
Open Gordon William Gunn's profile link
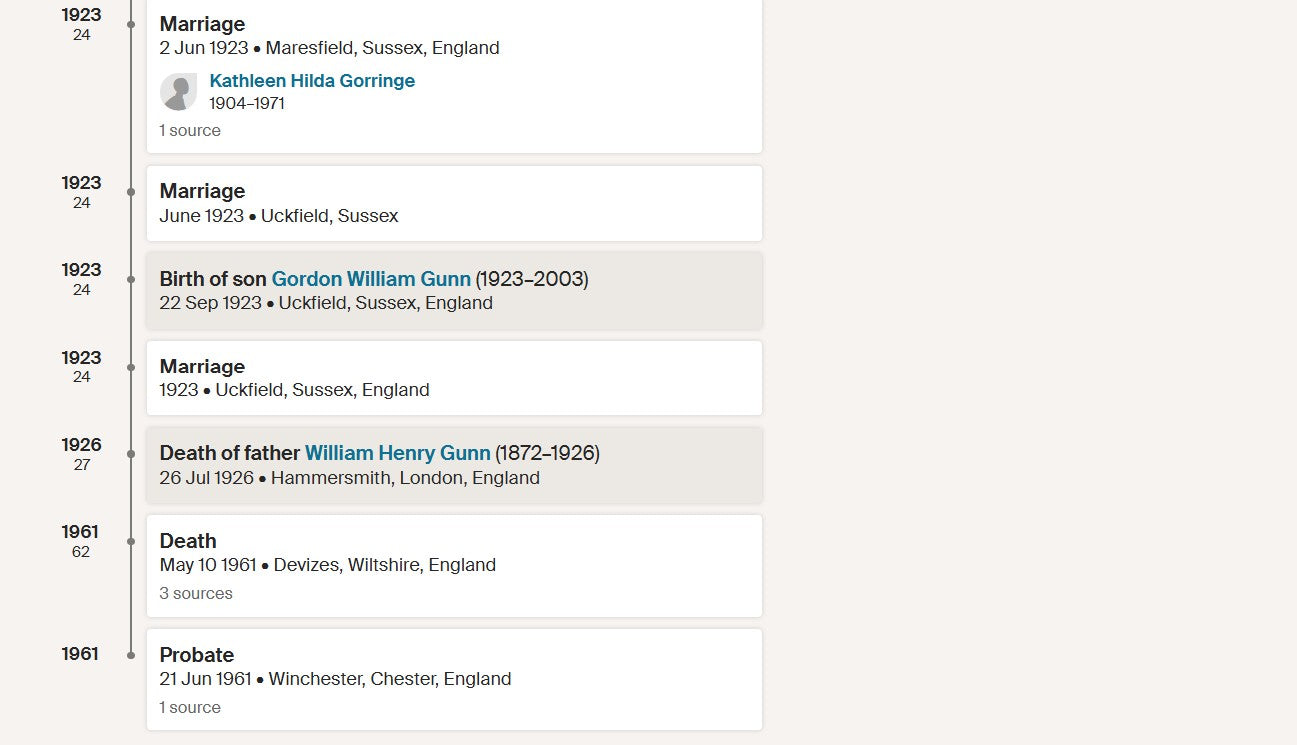pyautogui.click(x=371, y=279)
